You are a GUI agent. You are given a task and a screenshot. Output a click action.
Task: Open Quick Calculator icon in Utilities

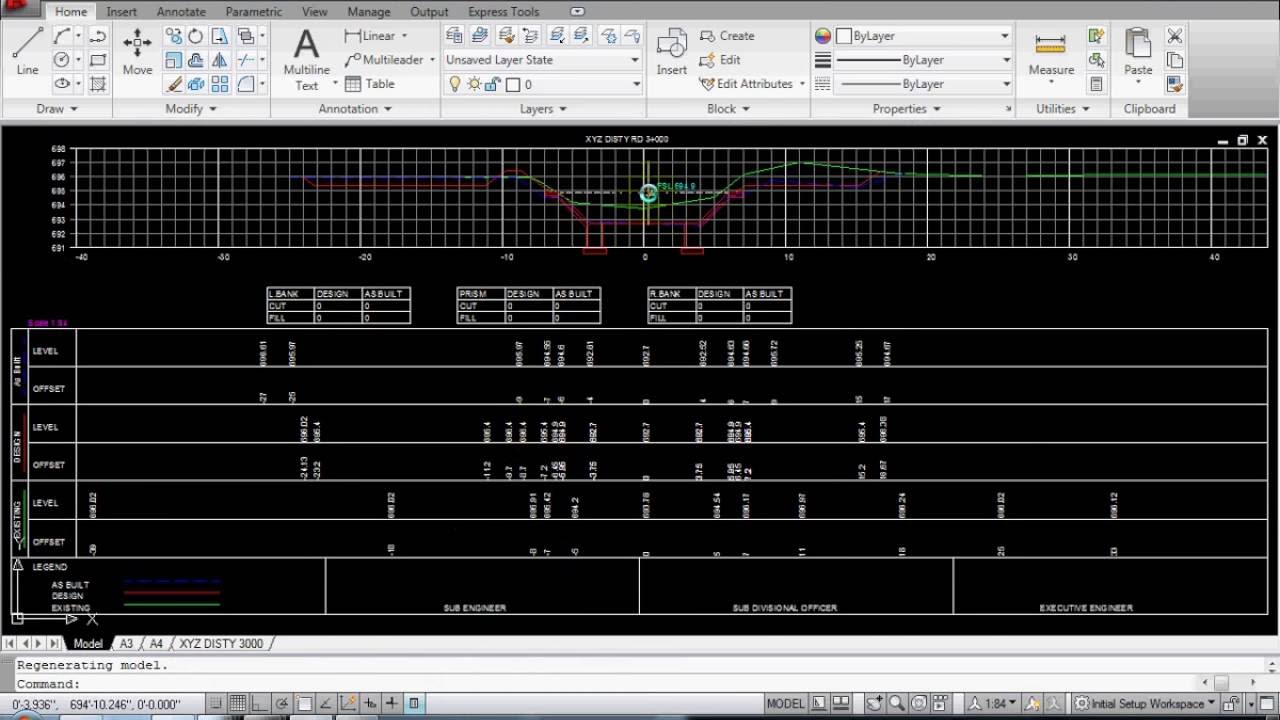1097,84
